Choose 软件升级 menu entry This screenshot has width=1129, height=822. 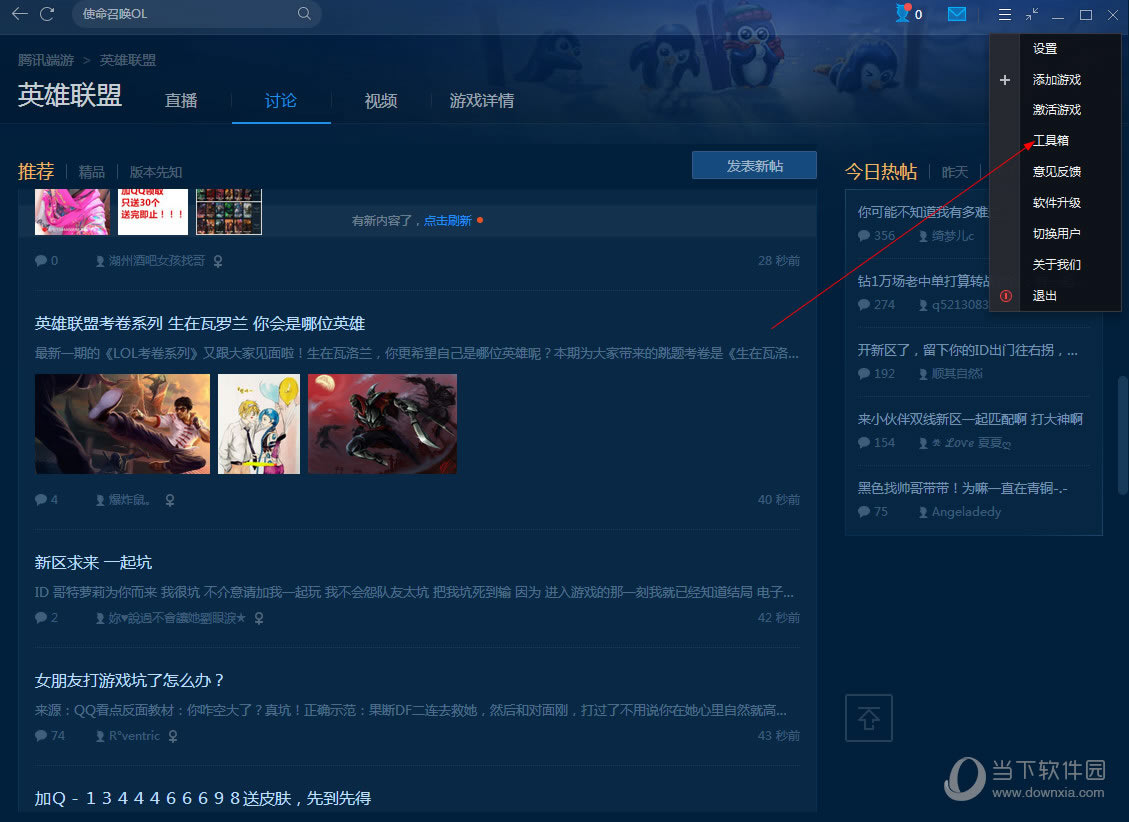click(1056, 203)
